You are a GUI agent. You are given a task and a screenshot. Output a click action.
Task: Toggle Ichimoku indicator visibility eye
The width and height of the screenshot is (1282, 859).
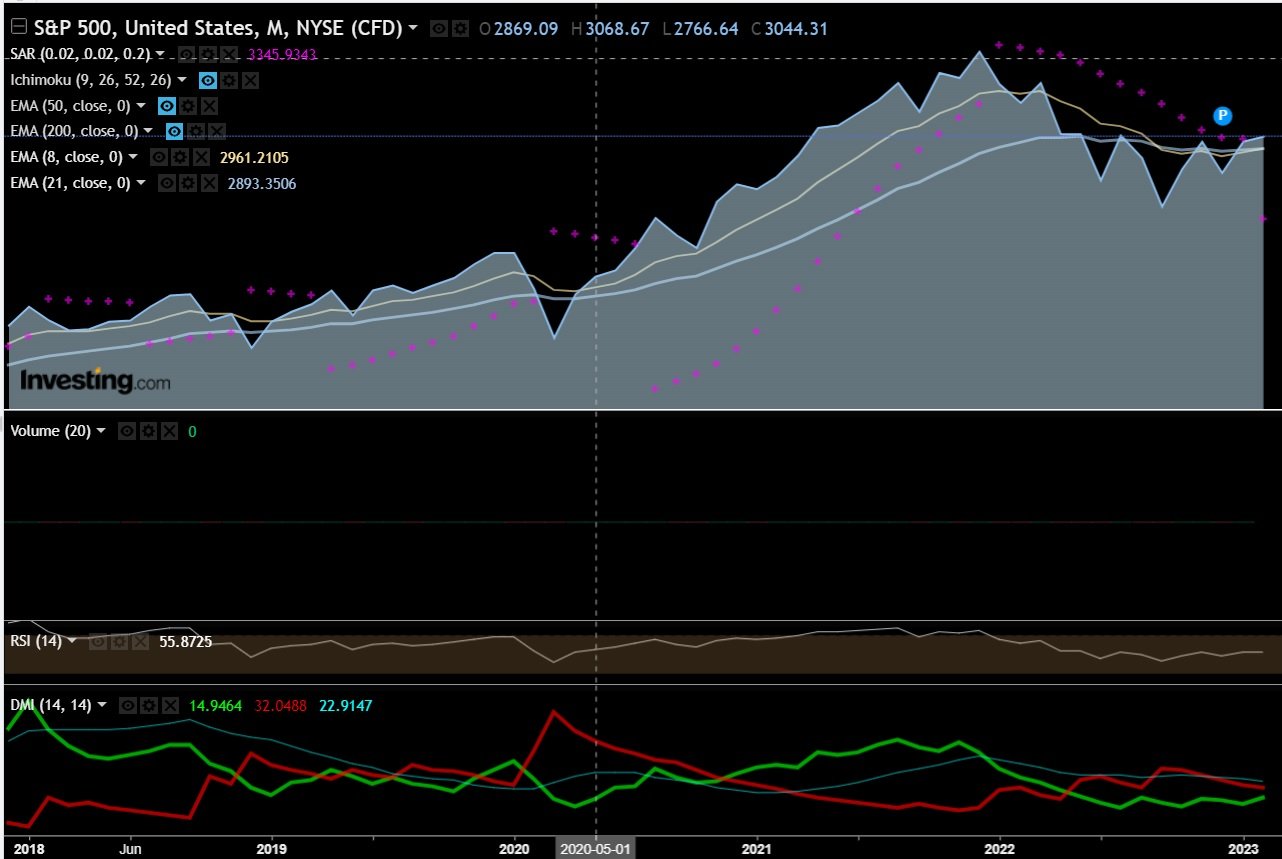tap(207, 80)
